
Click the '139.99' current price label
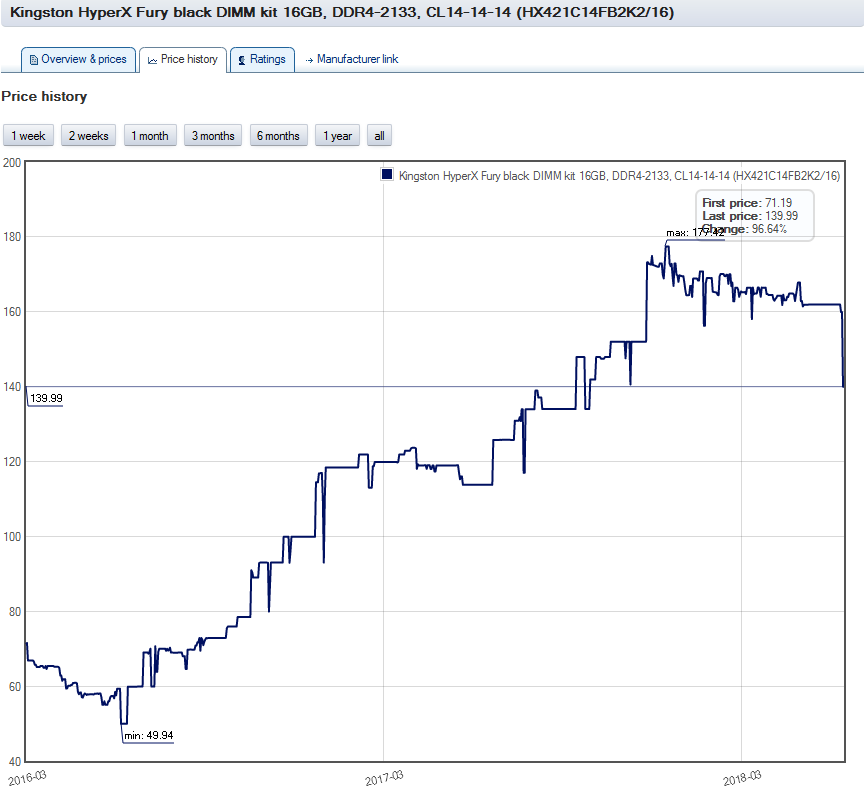click(x=46, y=398)
